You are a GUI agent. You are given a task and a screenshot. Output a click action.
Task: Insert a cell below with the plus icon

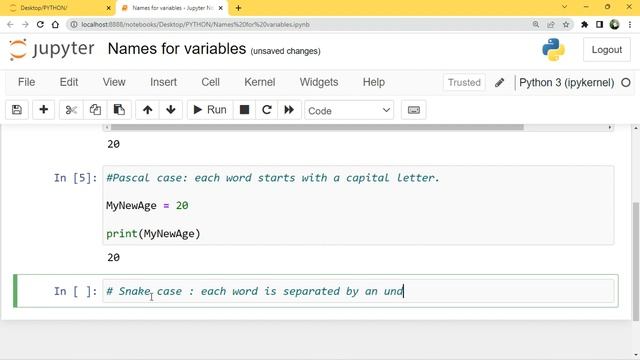click(43, 110)
